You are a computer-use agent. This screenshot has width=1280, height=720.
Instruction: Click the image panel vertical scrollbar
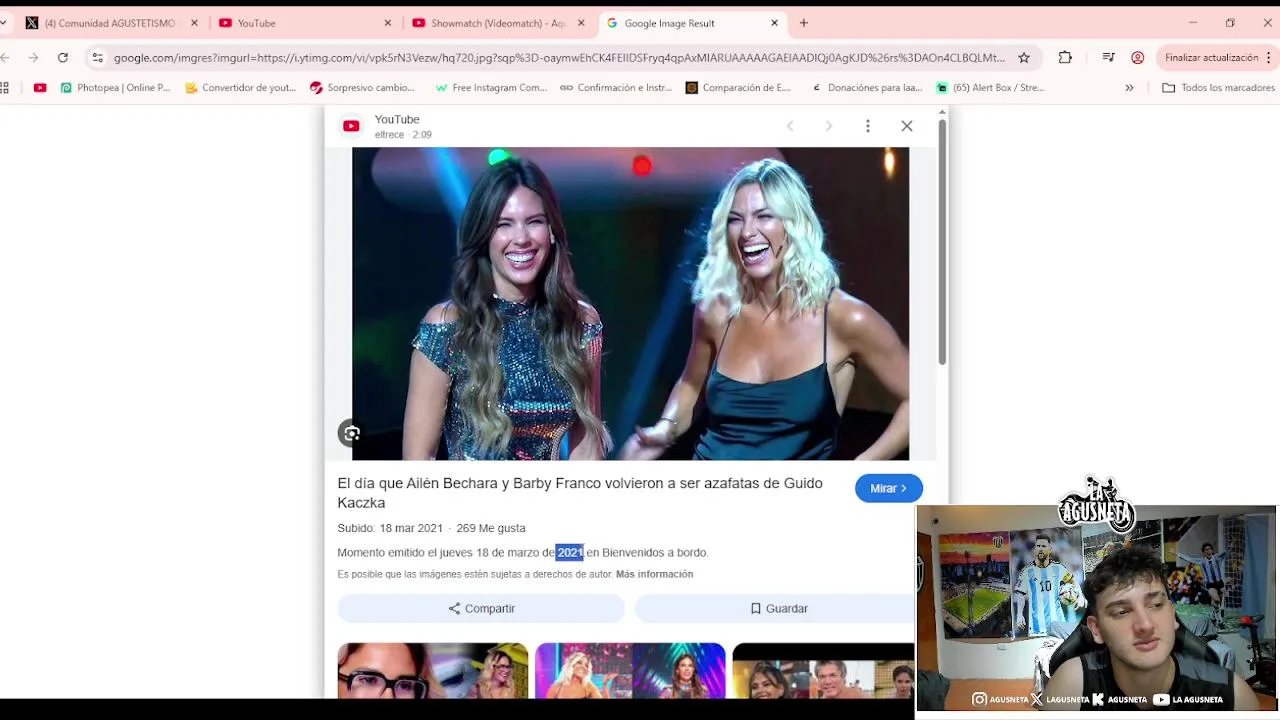pos(942,240)
